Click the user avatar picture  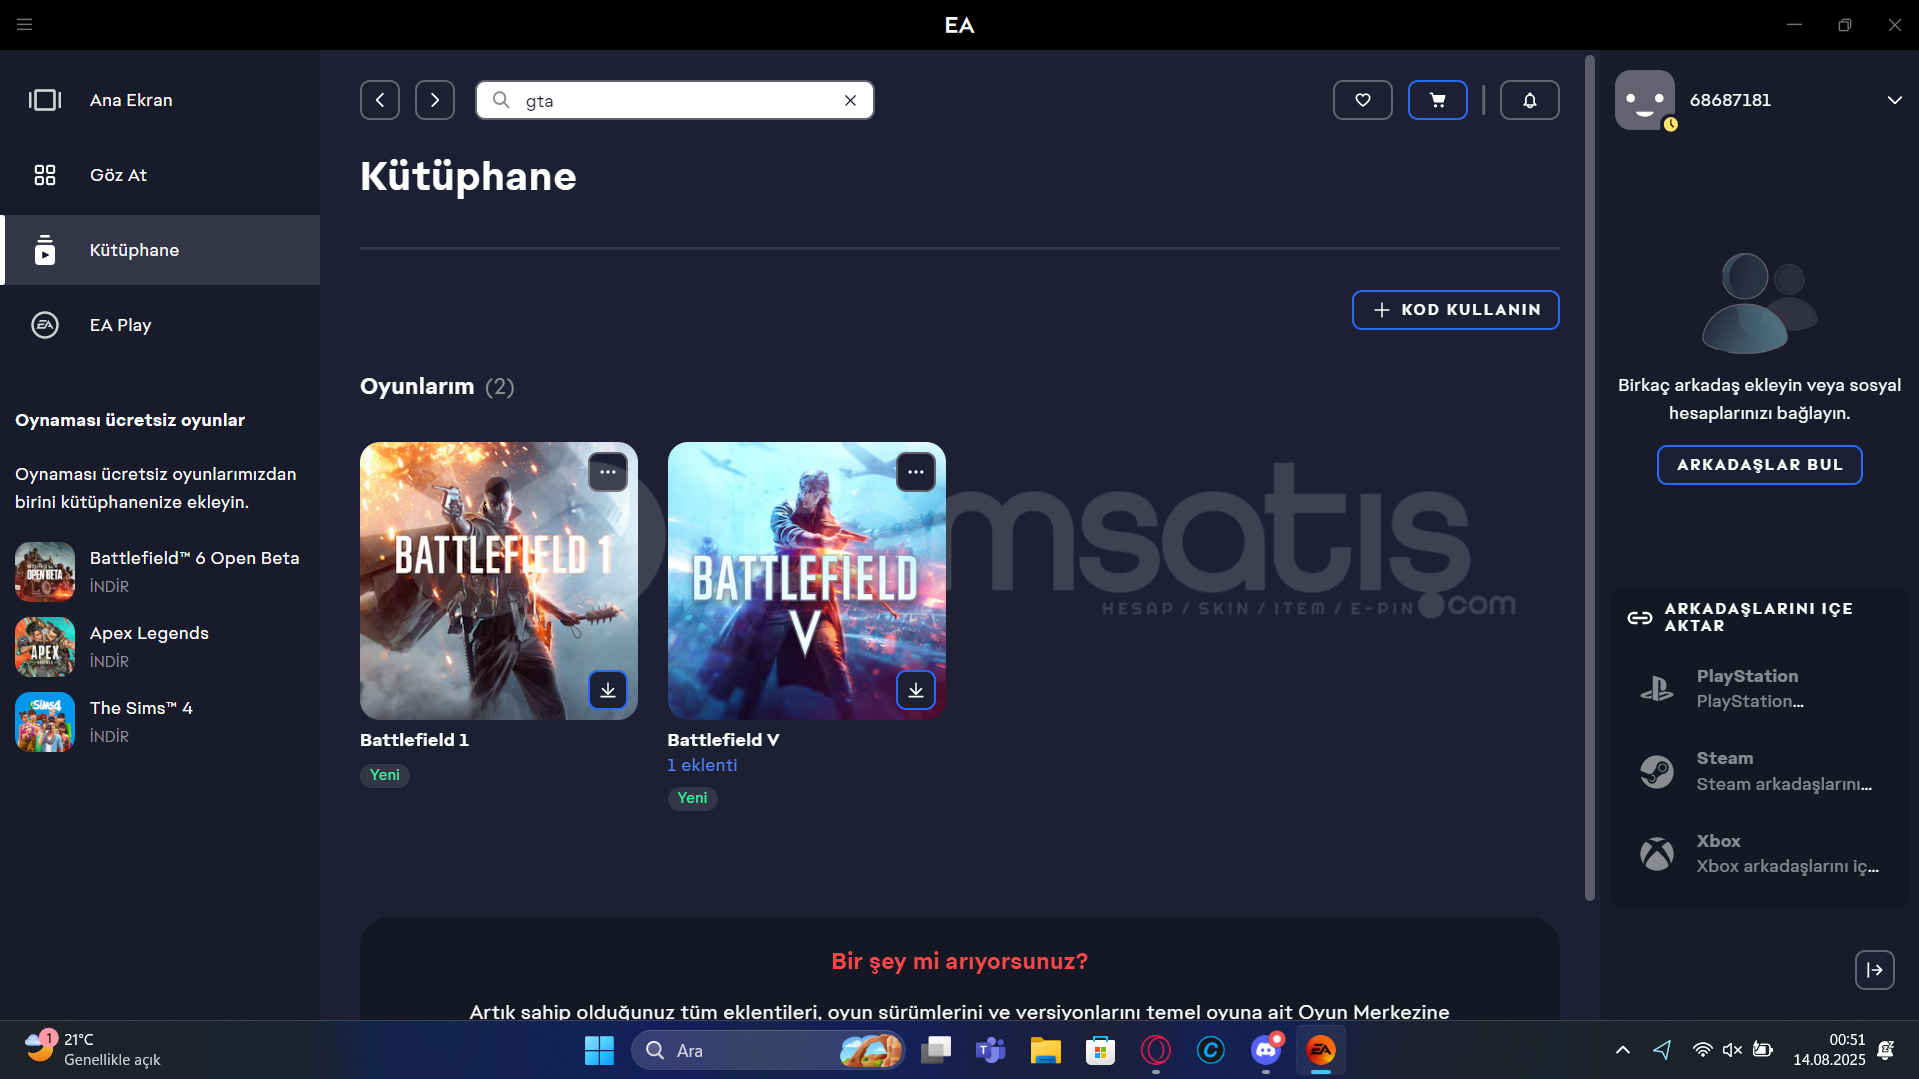[x=1645, y=100]
